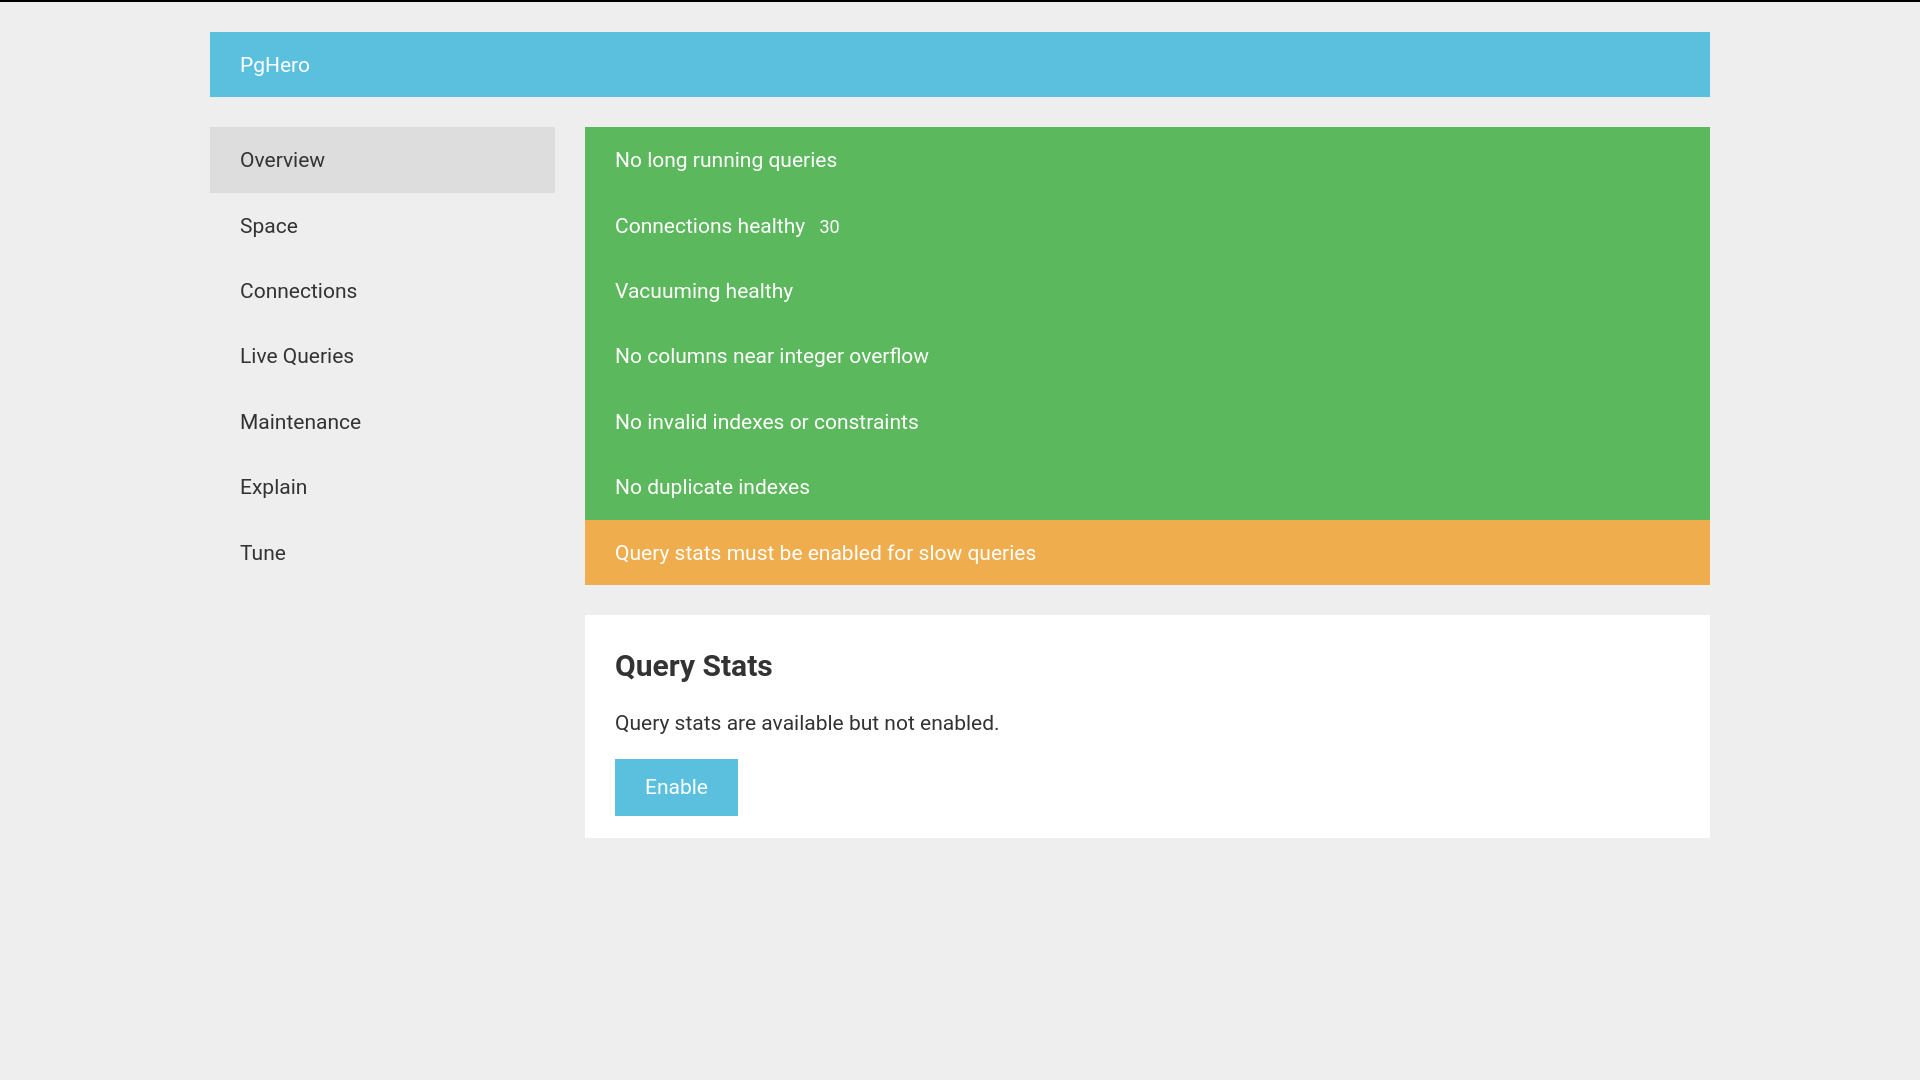The image size is (1920, 1080).
Task: Open the Overview sidebar item
Action: click(282, 160)
